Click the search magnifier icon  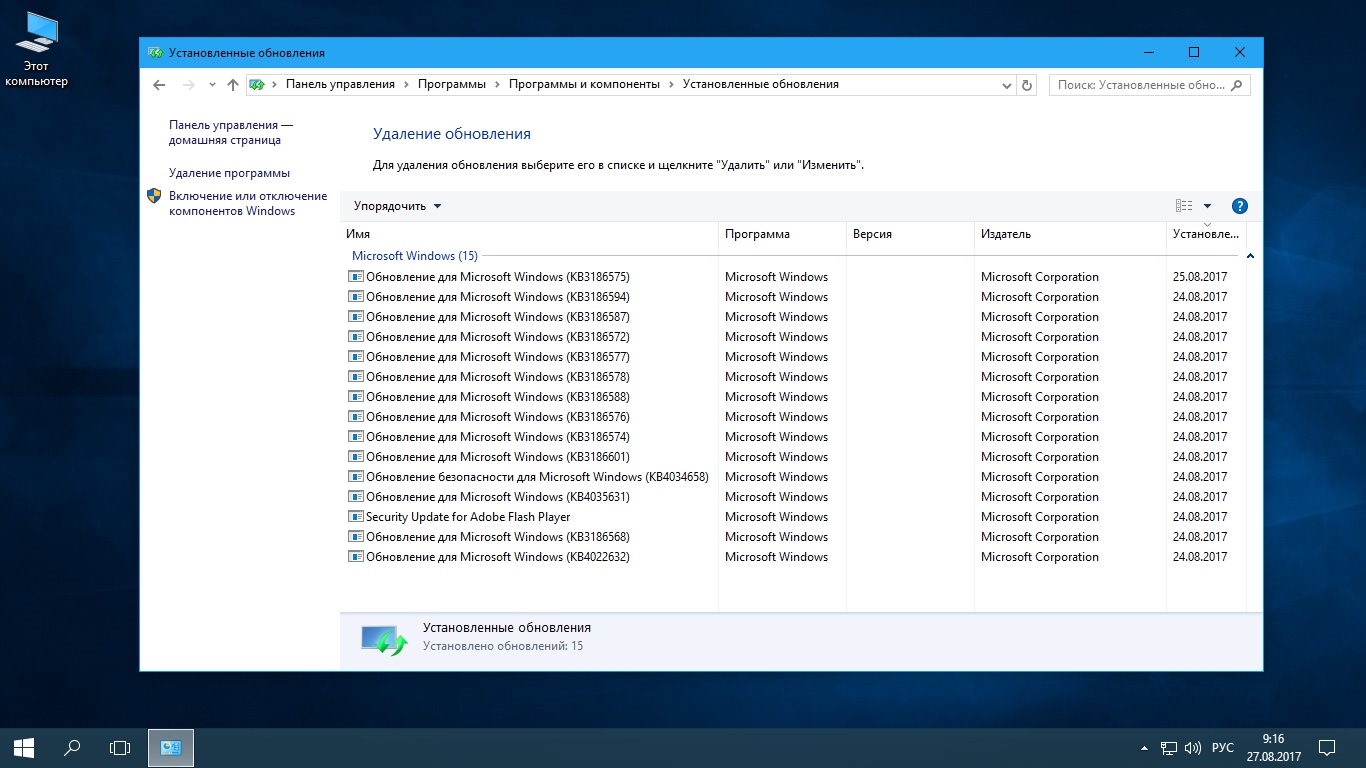point(1238,85)
